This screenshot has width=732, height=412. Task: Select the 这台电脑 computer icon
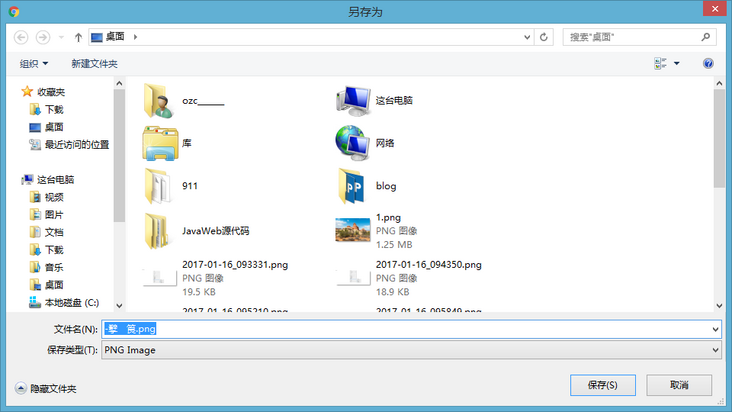(353, 101)
